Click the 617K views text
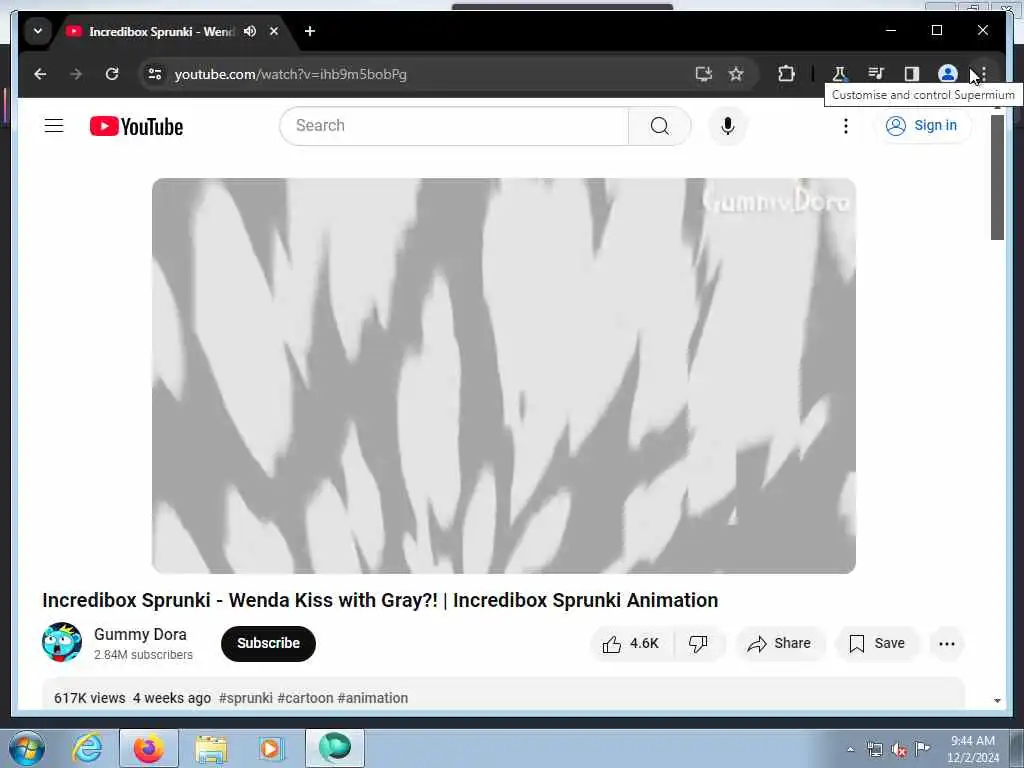1024x768 pixels. point(89,698)
